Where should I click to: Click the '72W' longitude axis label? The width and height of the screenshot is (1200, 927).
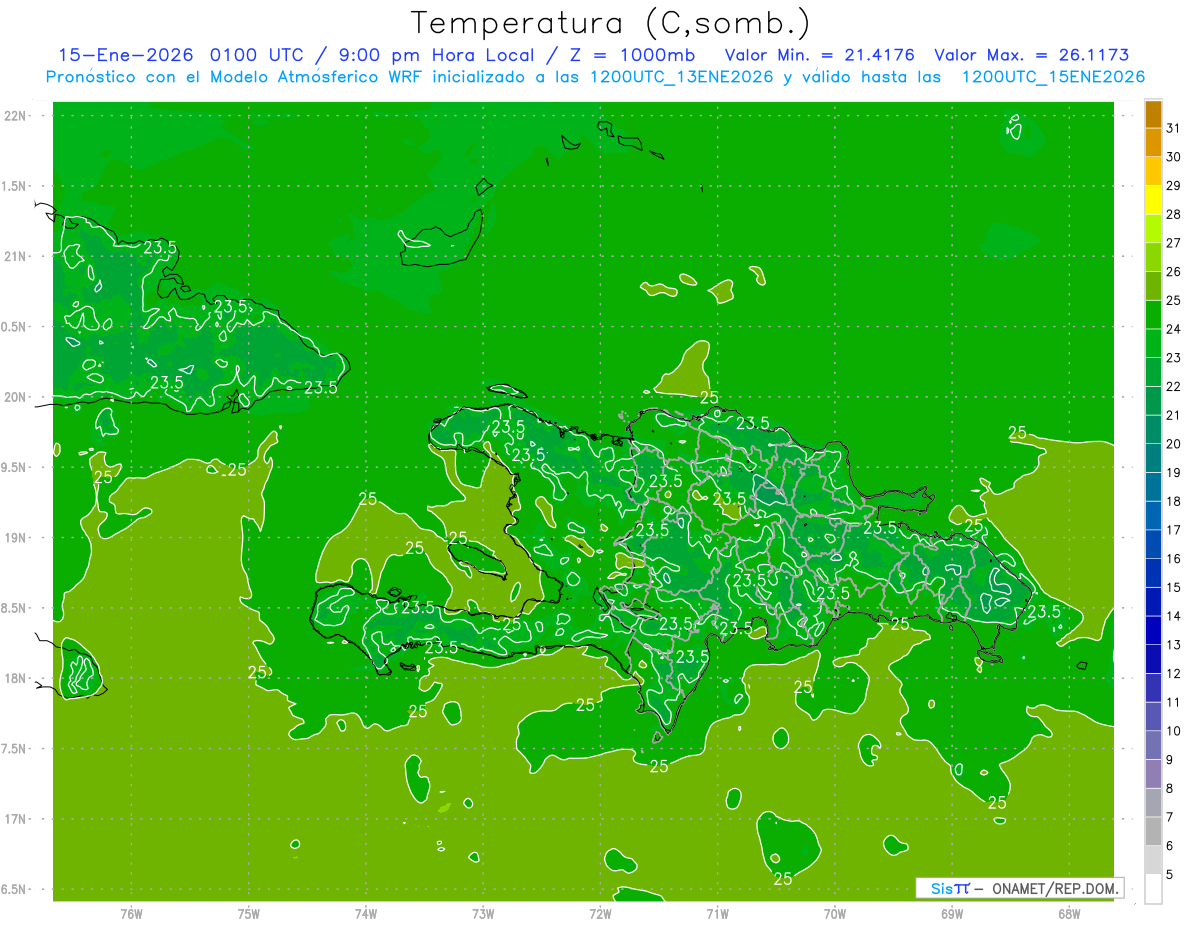(x=600, y=914)
